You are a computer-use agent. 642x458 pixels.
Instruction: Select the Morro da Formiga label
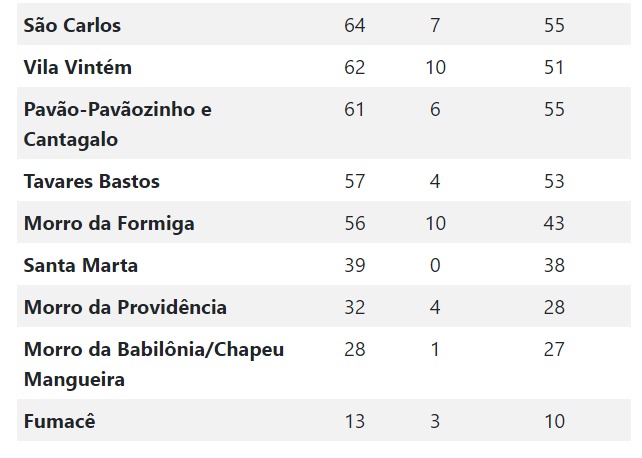(x=109, y=223)
